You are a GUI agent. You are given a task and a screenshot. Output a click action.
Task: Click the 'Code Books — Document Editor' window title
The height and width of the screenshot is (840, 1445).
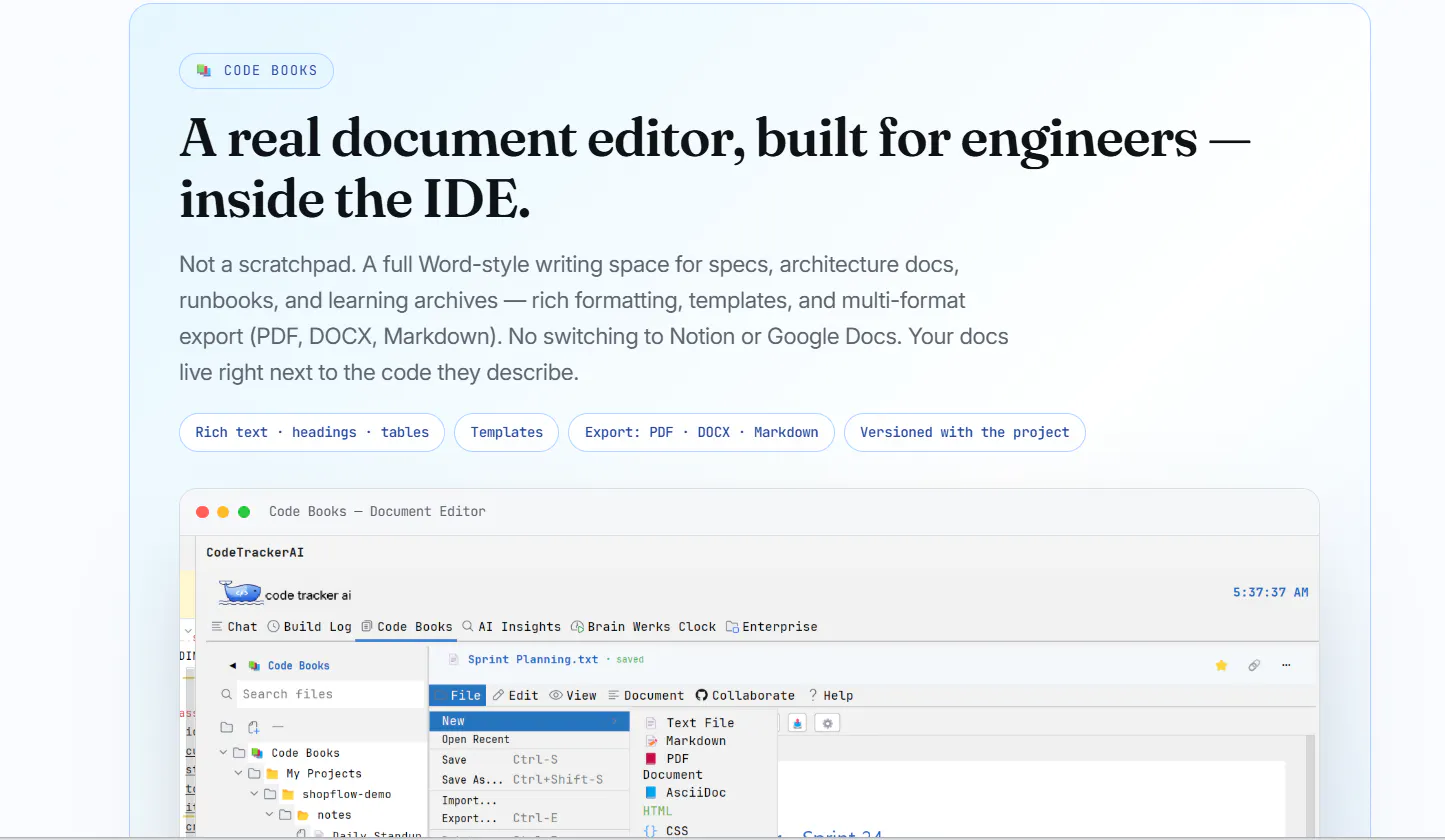click(377, 511)
